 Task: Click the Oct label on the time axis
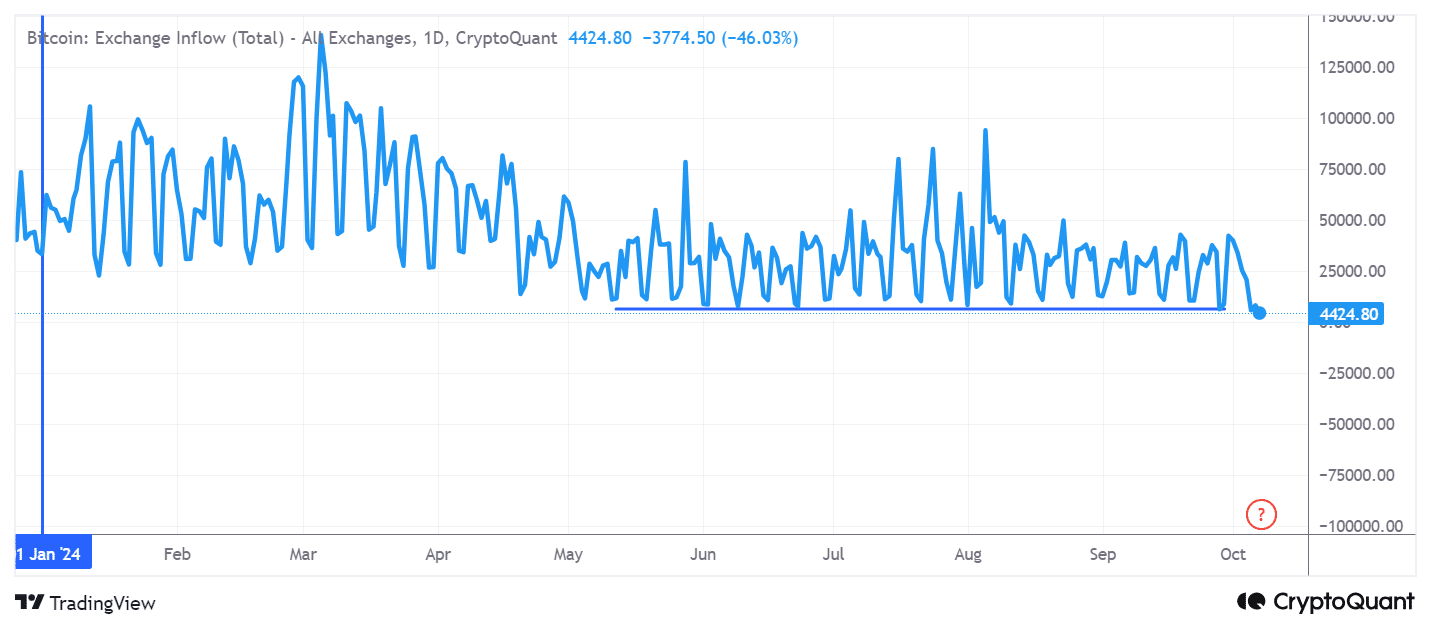(x=1233, y=554)
